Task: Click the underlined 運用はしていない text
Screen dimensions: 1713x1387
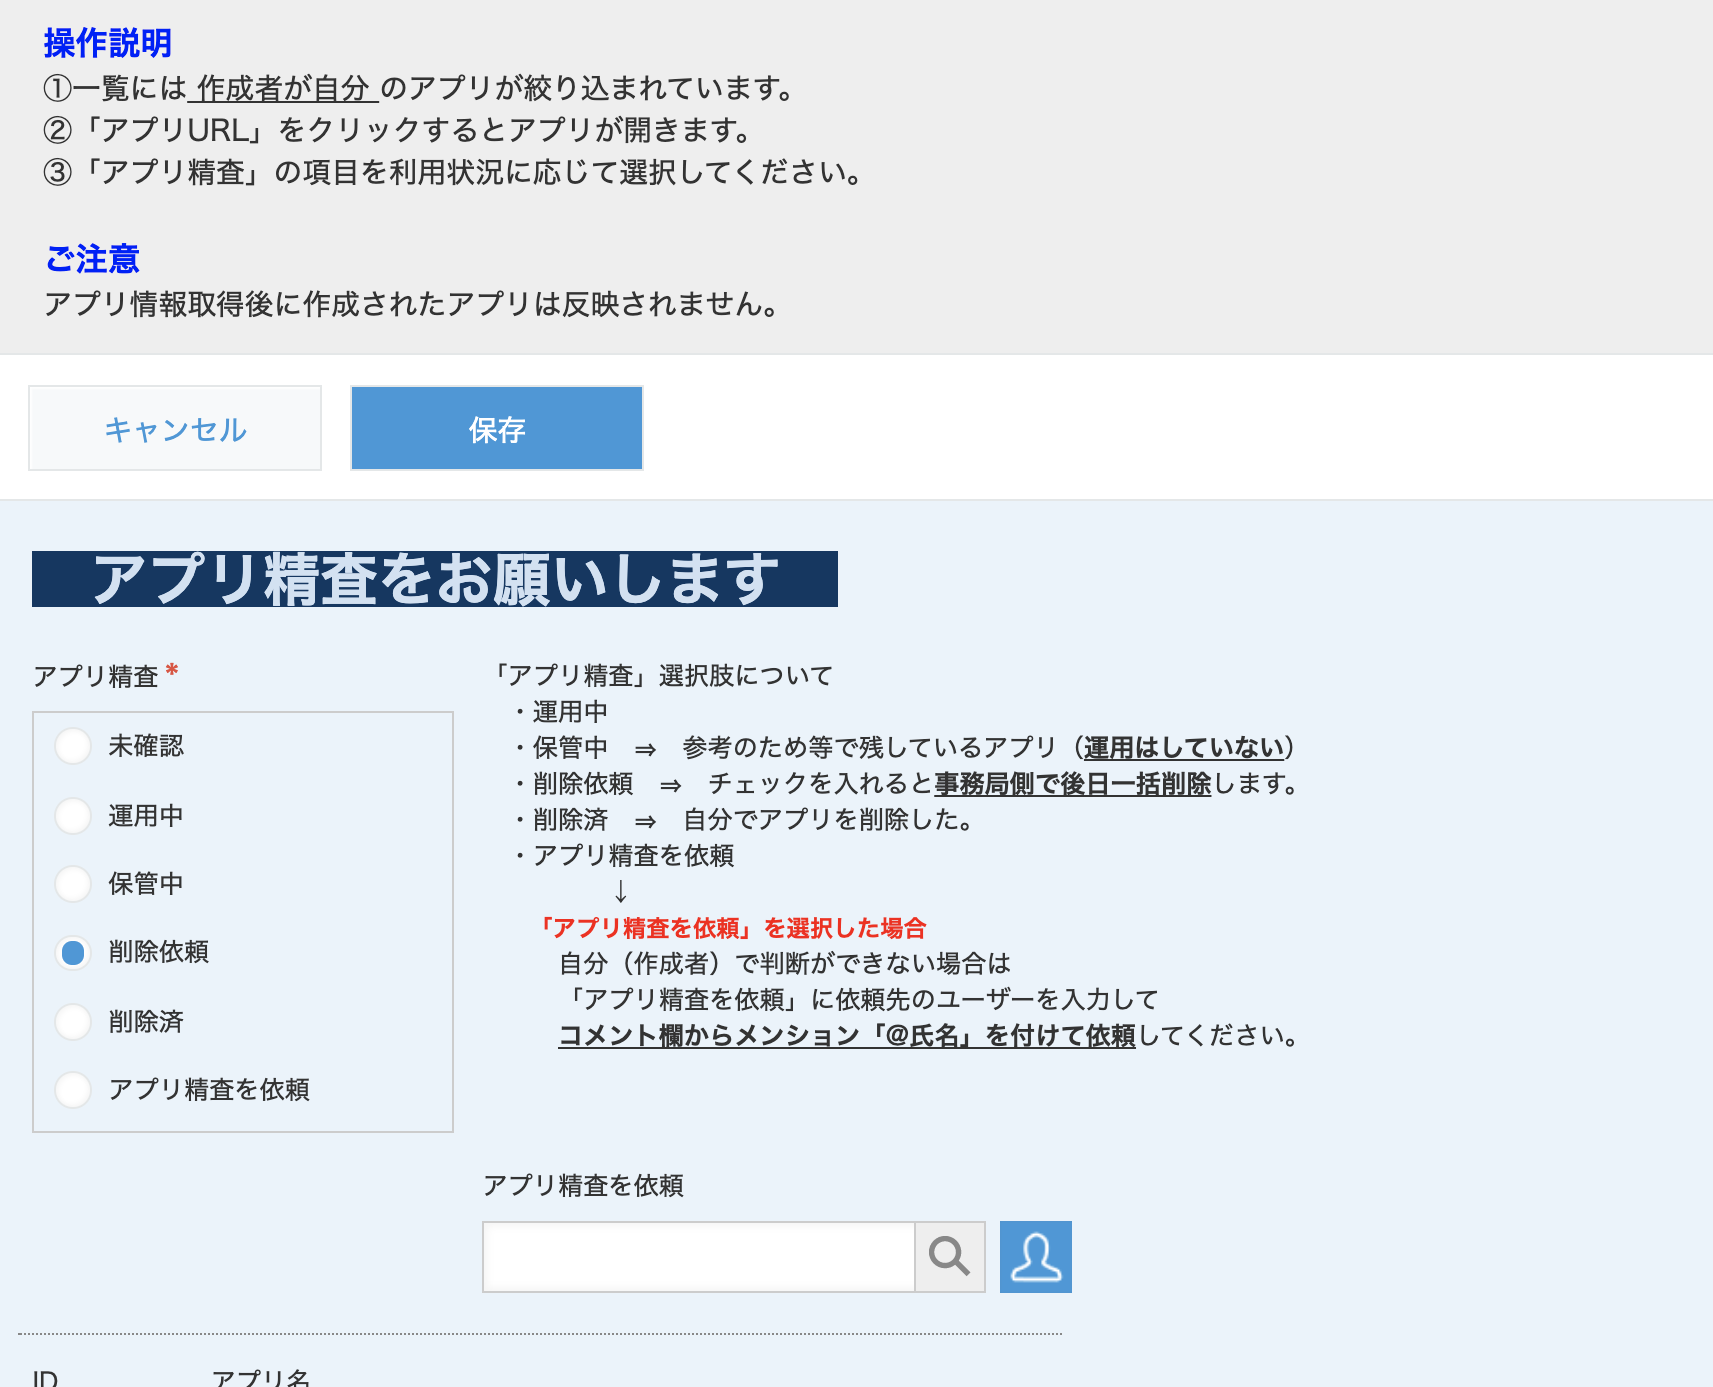Action: (x=1184, y=748)
